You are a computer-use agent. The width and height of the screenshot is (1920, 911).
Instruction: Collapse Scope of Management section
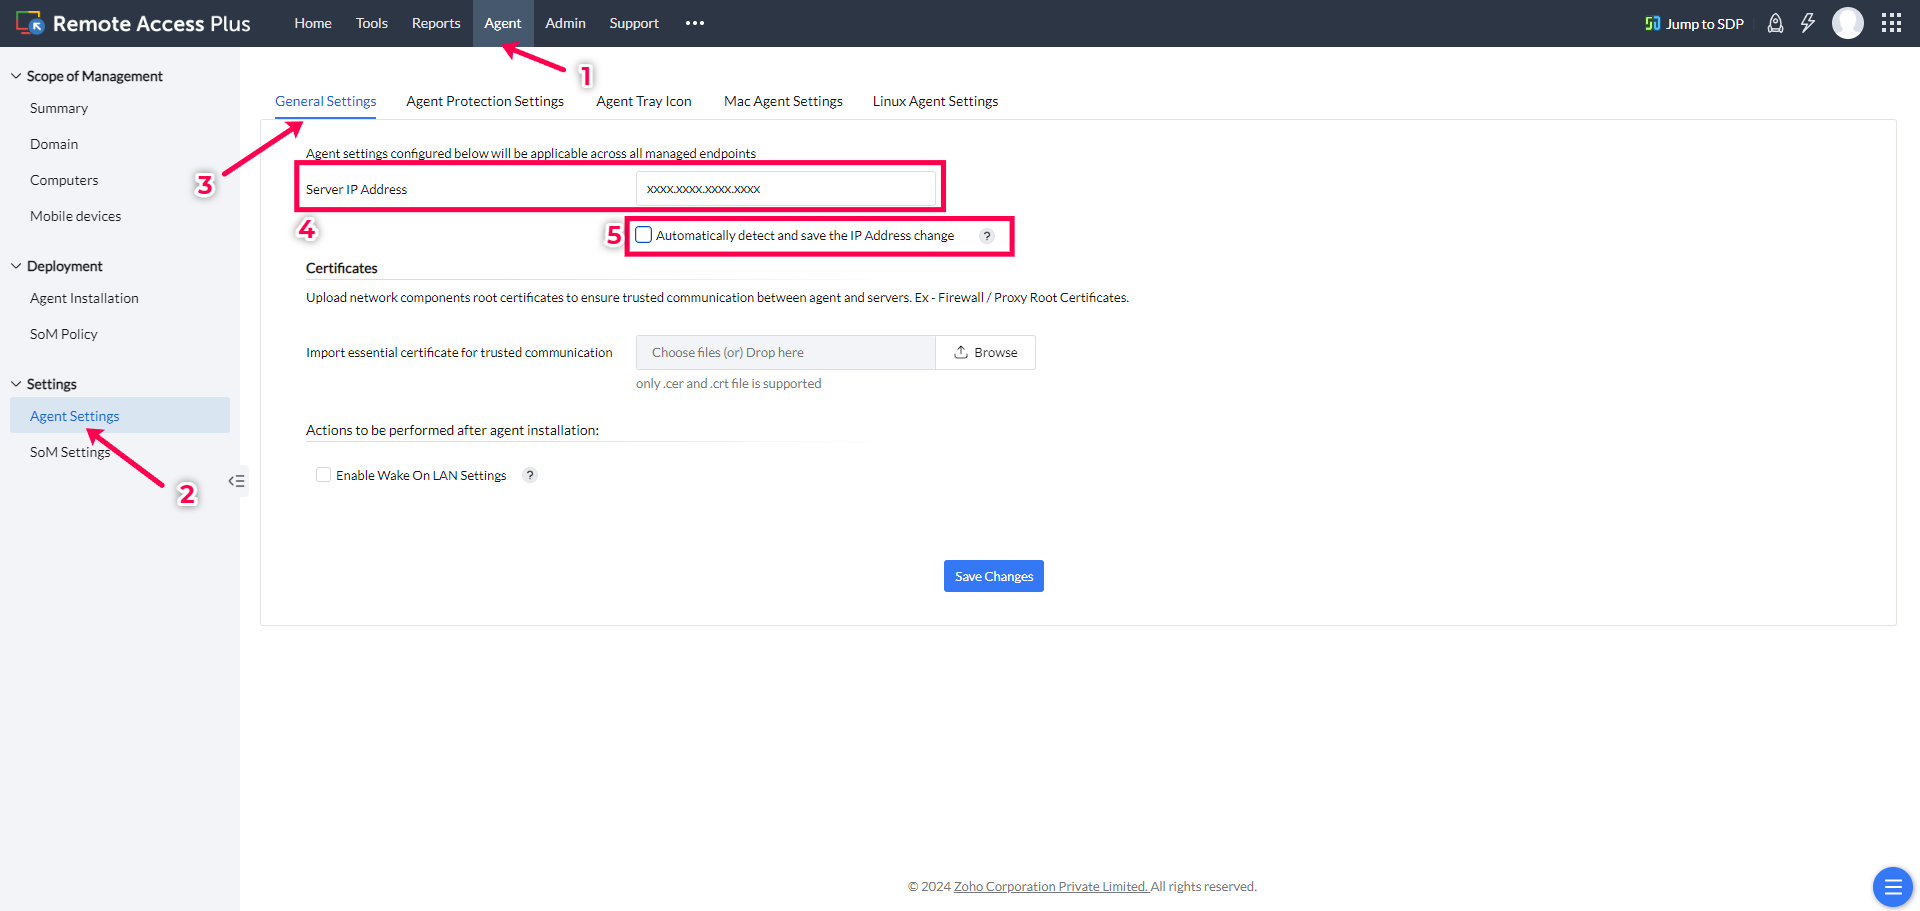point(16,76)
